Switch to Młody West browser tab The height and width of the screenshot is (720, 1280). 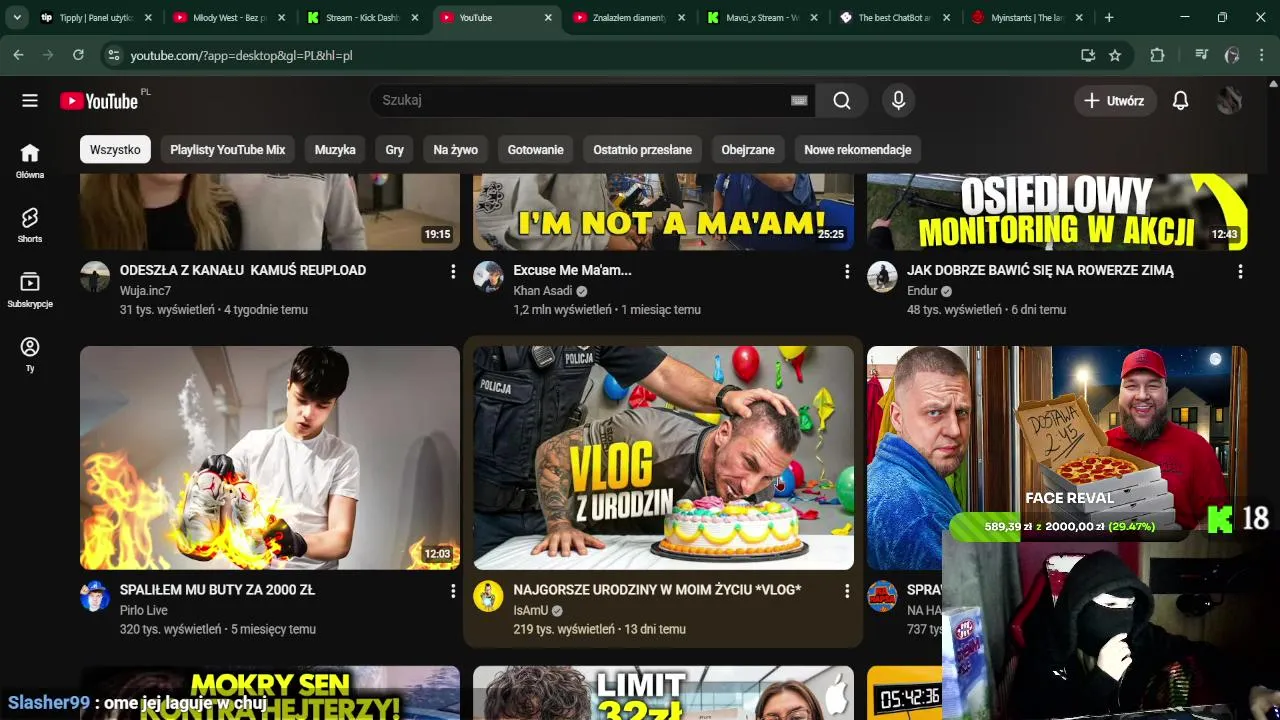coord(228,17)
